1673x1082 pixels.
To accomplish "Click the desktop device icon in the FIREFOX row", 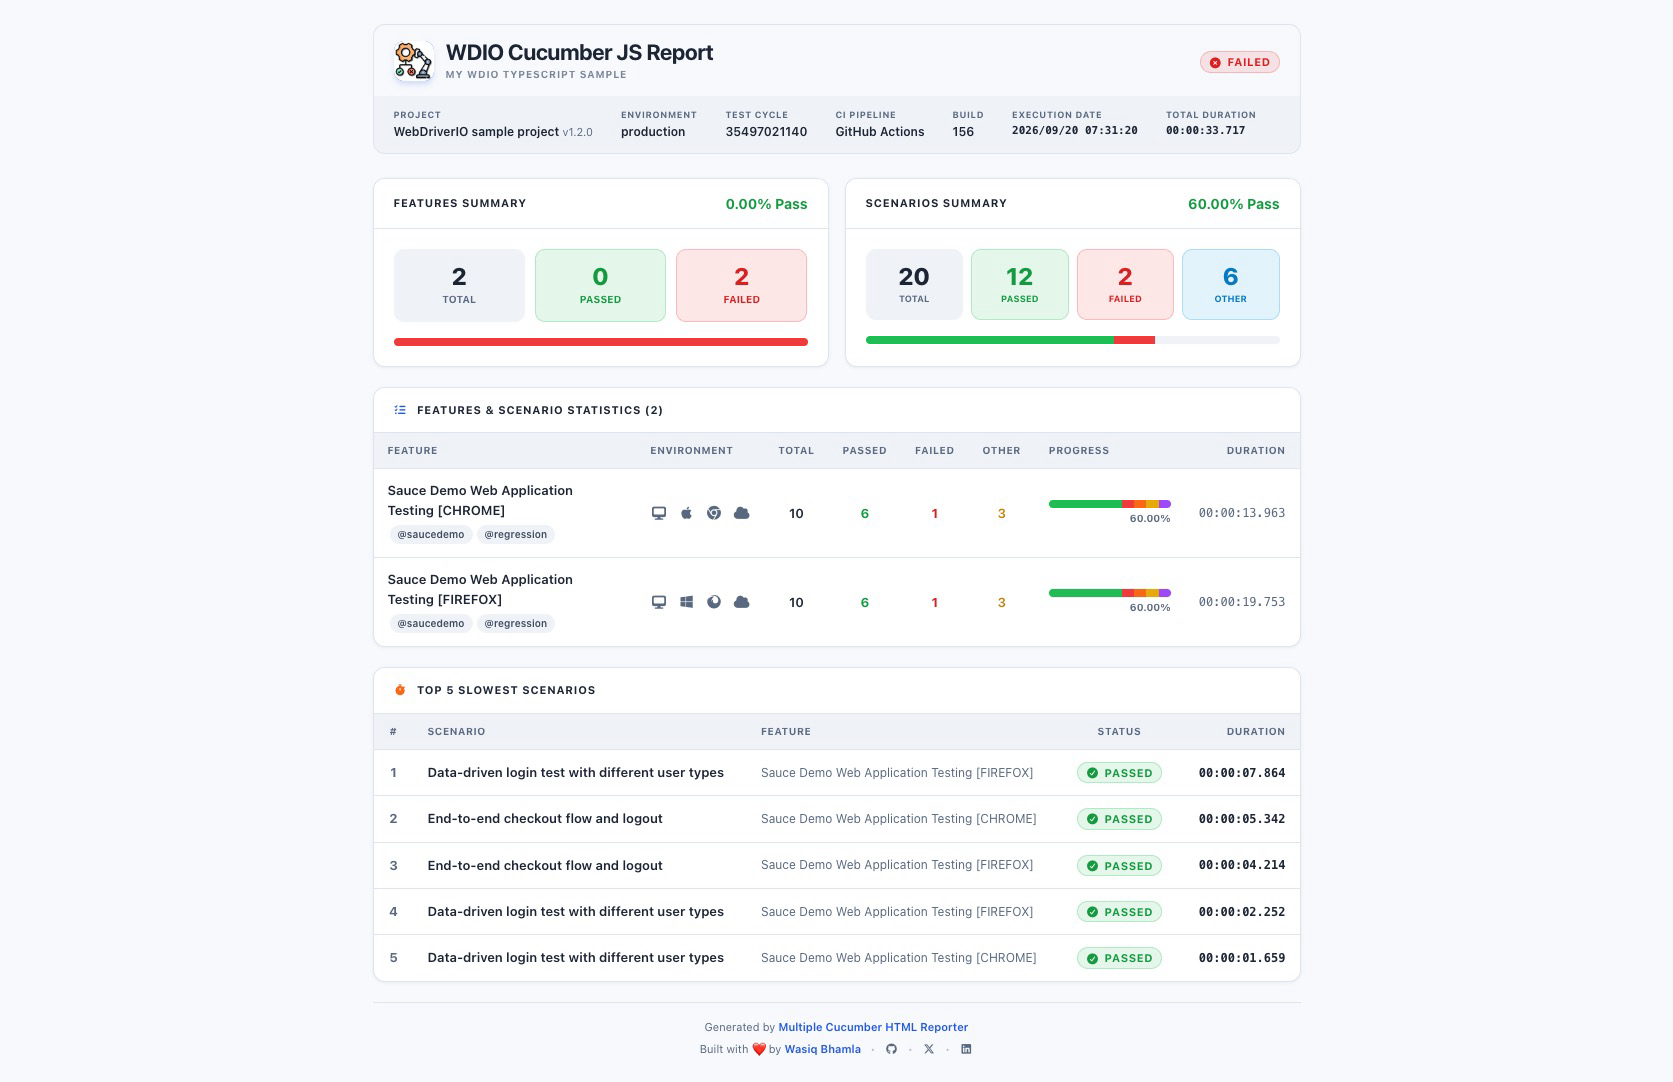I will tap(659, 602).
